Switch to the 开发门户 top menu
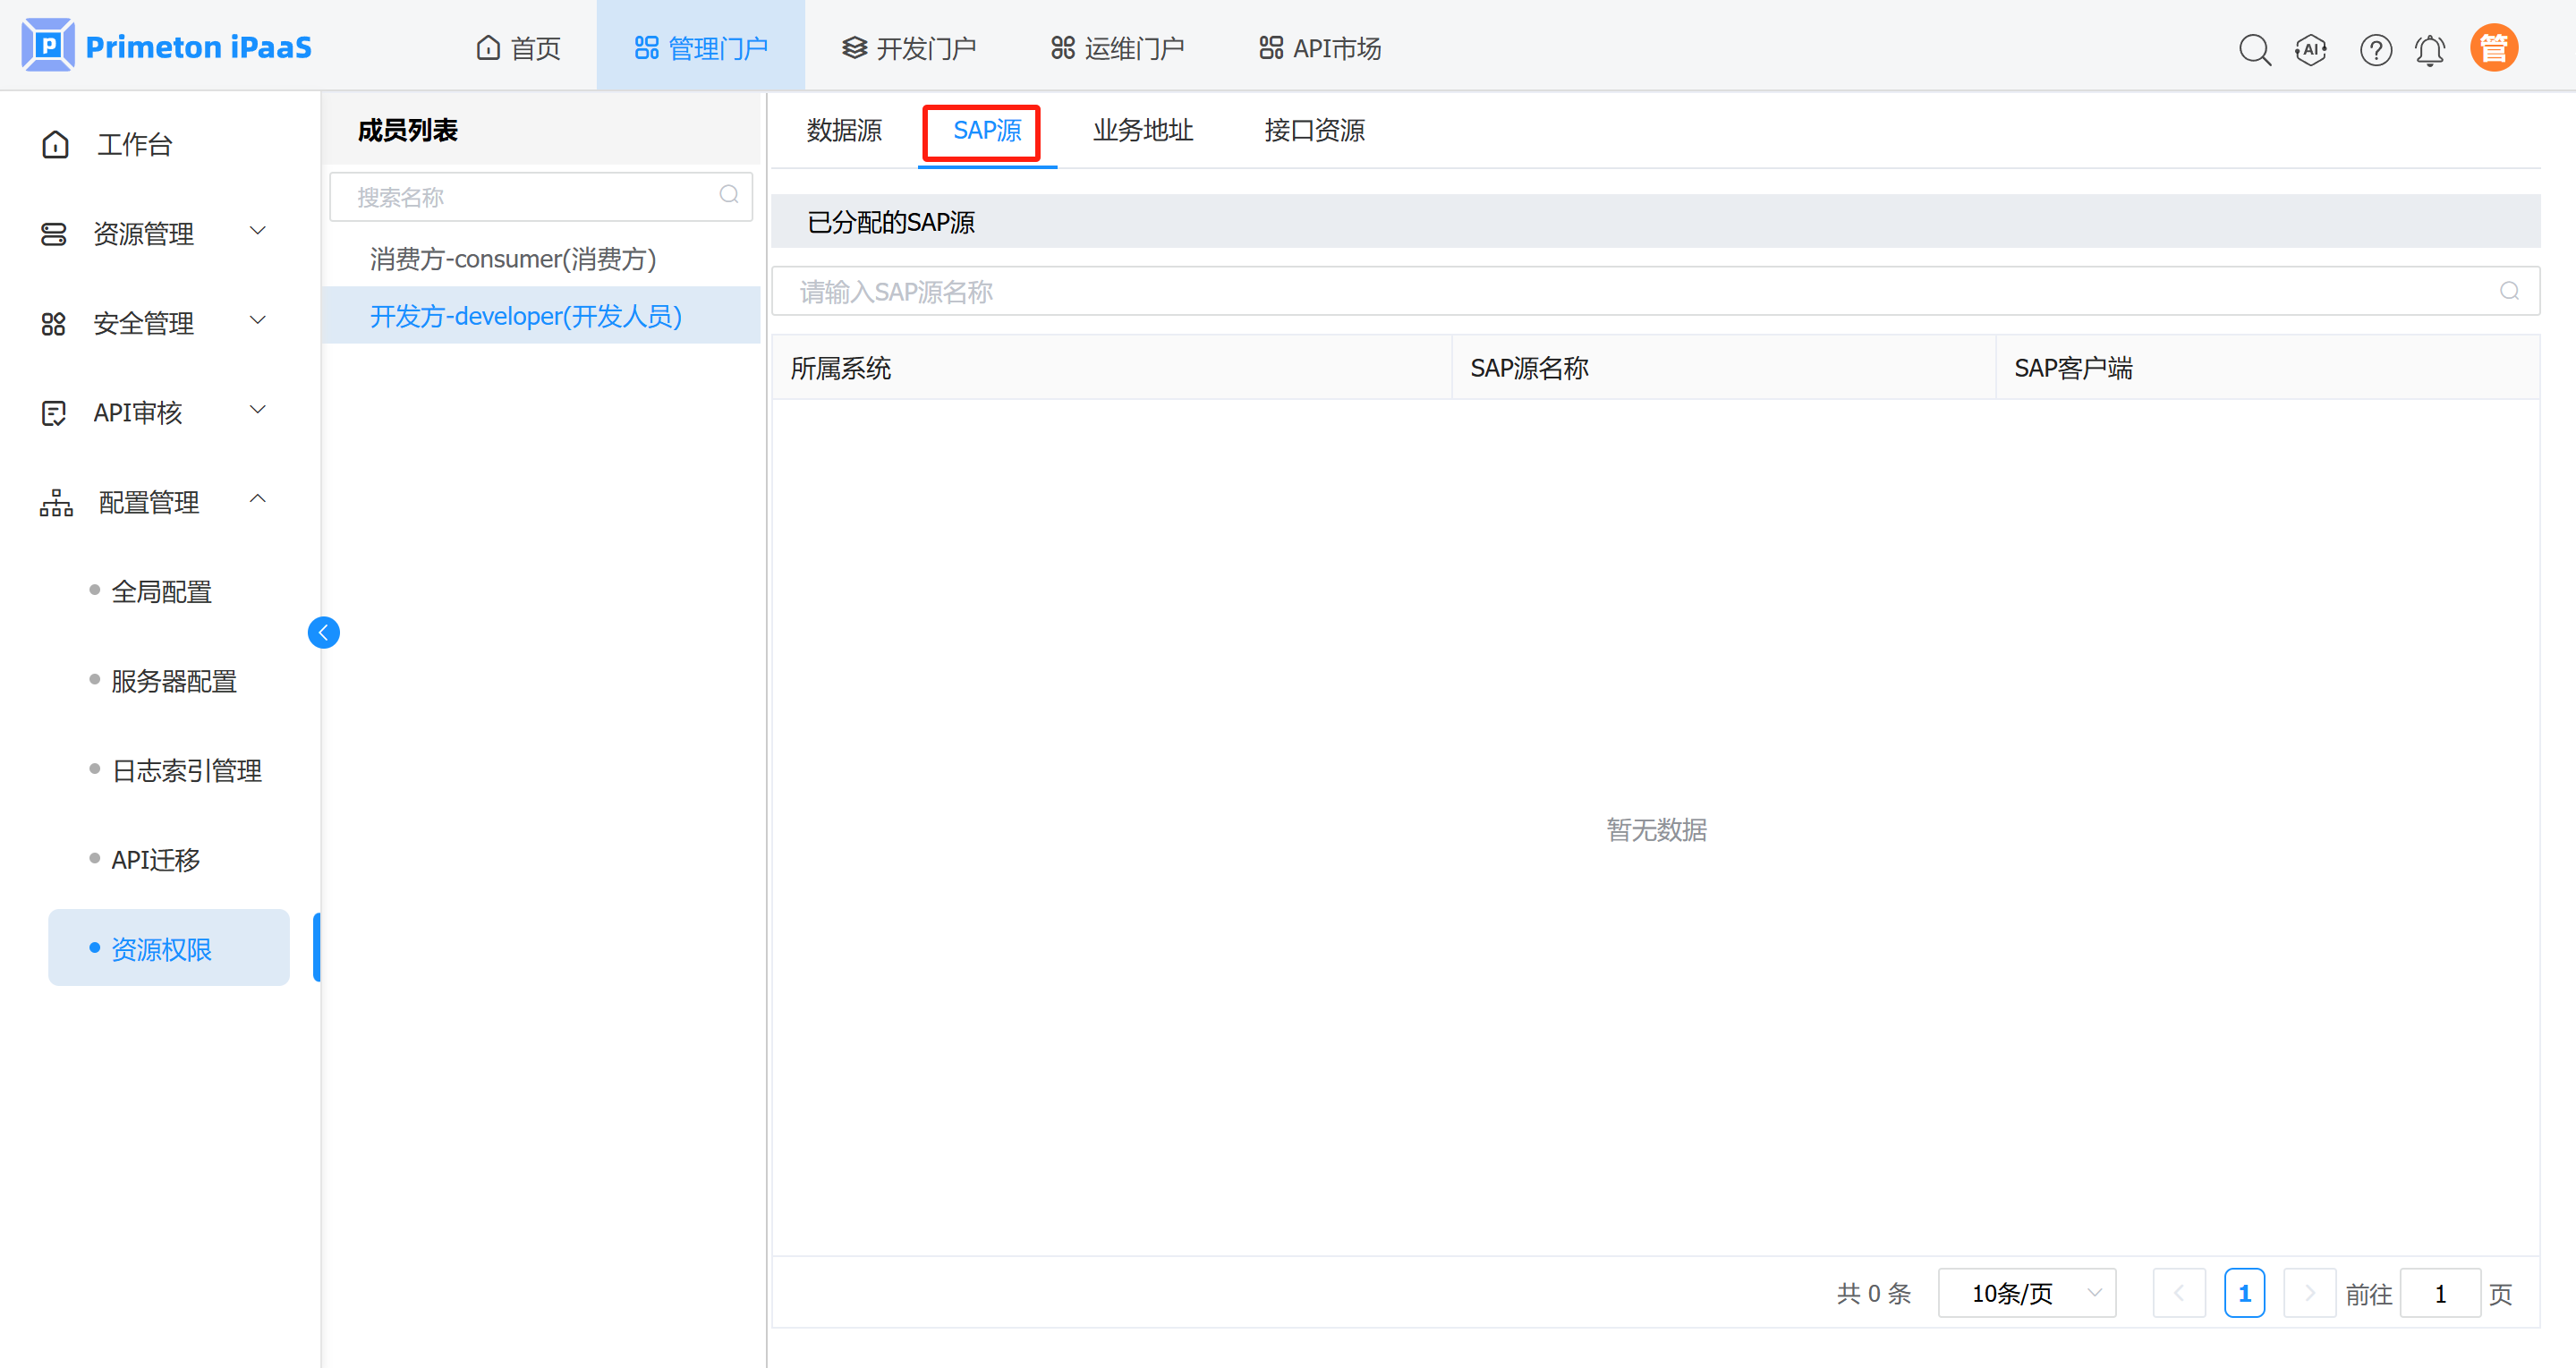The width and height of the screenshot is (2576, 1368). (x=909, y=48)
